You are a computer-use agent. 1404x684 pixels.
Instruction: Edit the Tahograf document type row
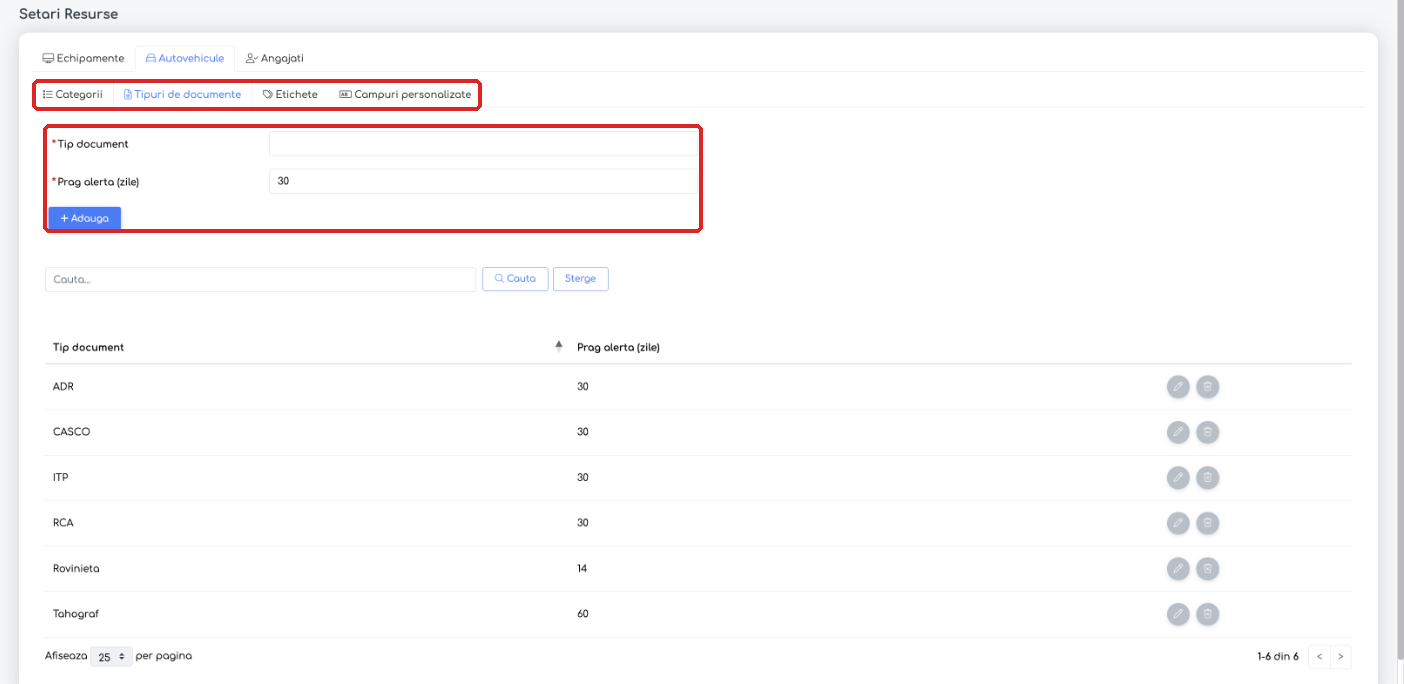coord(1178,614)
